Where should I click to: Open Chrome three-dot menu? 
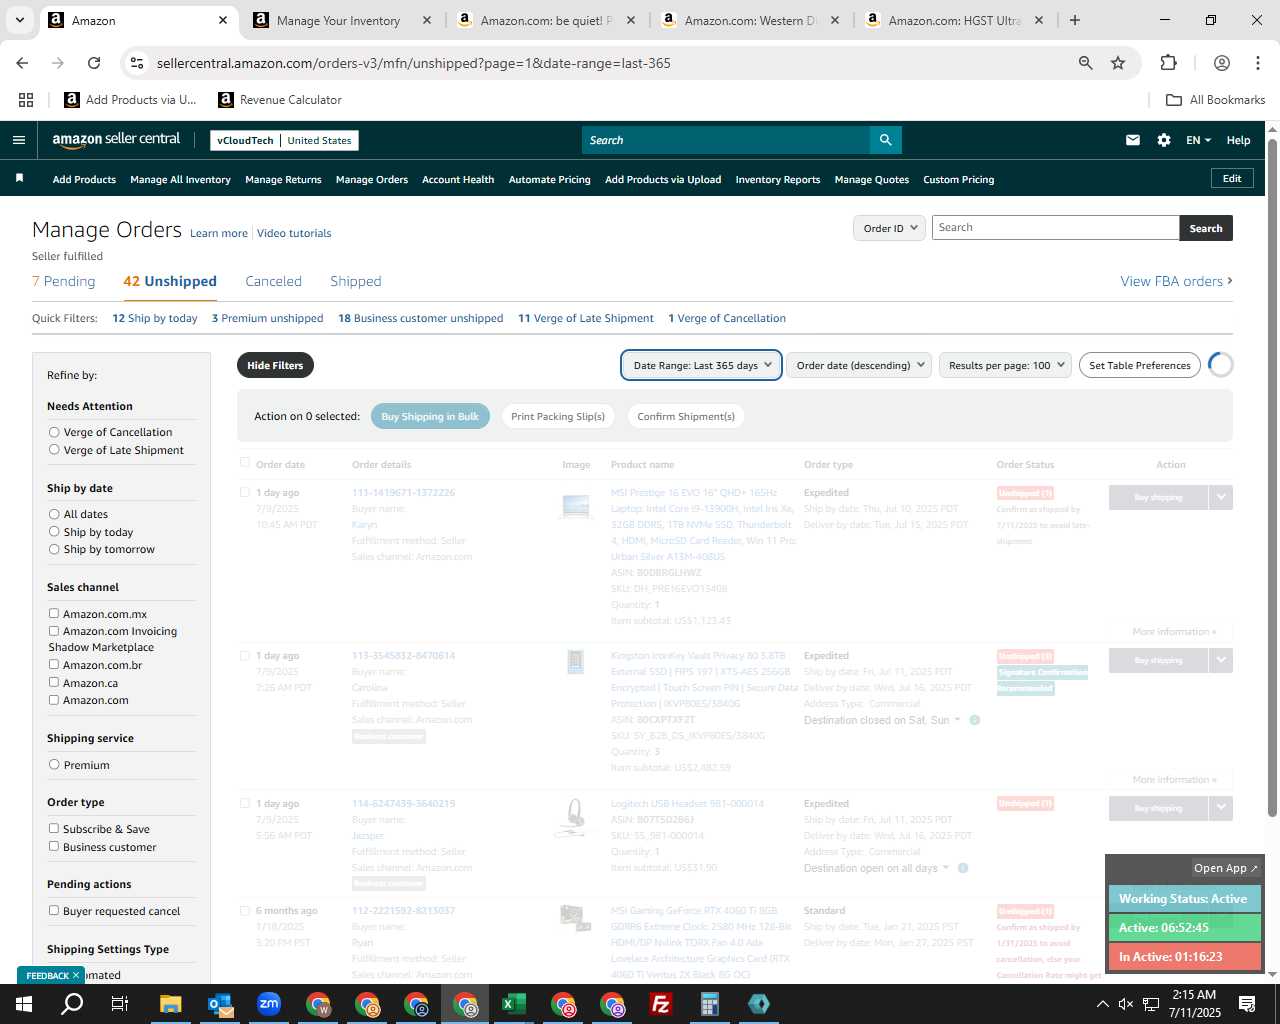[x=1257, y=63]
